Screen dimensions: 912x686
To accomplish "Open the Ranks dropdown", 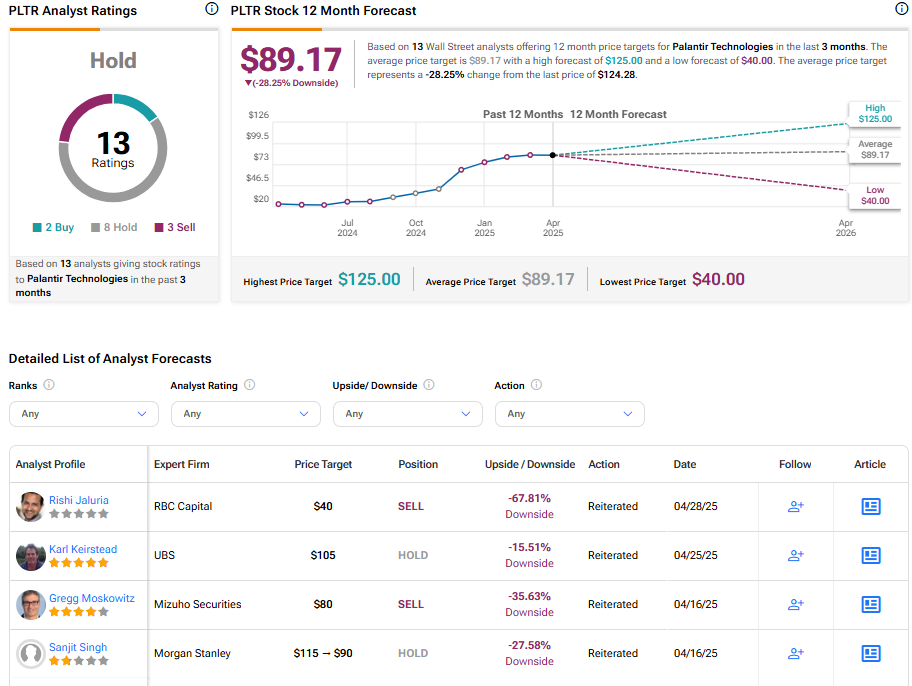I will [x=84, y=414].
